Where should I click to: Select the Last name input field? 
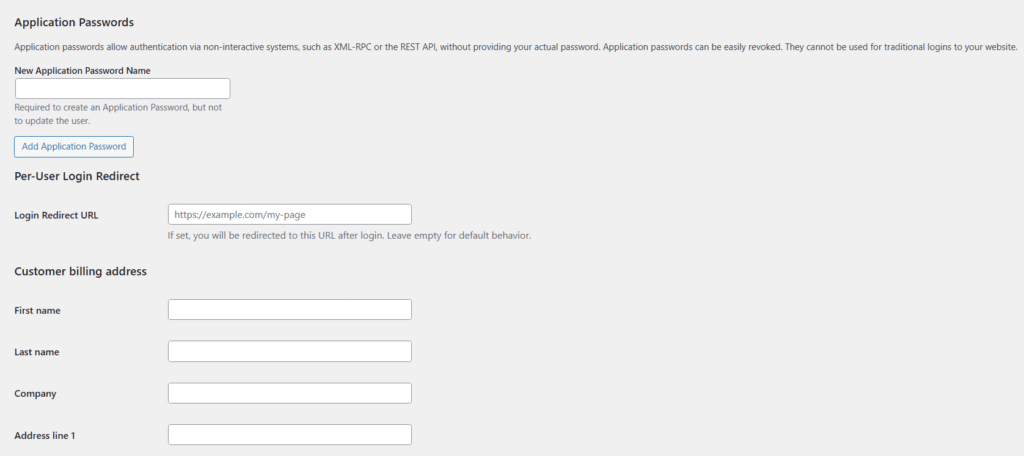click(x=290, y=351)
